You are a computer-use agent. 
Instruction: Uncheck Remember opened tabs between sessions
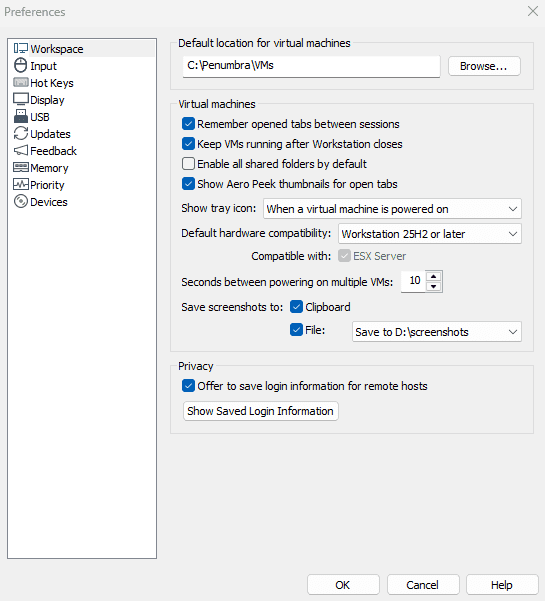point(188,124)
